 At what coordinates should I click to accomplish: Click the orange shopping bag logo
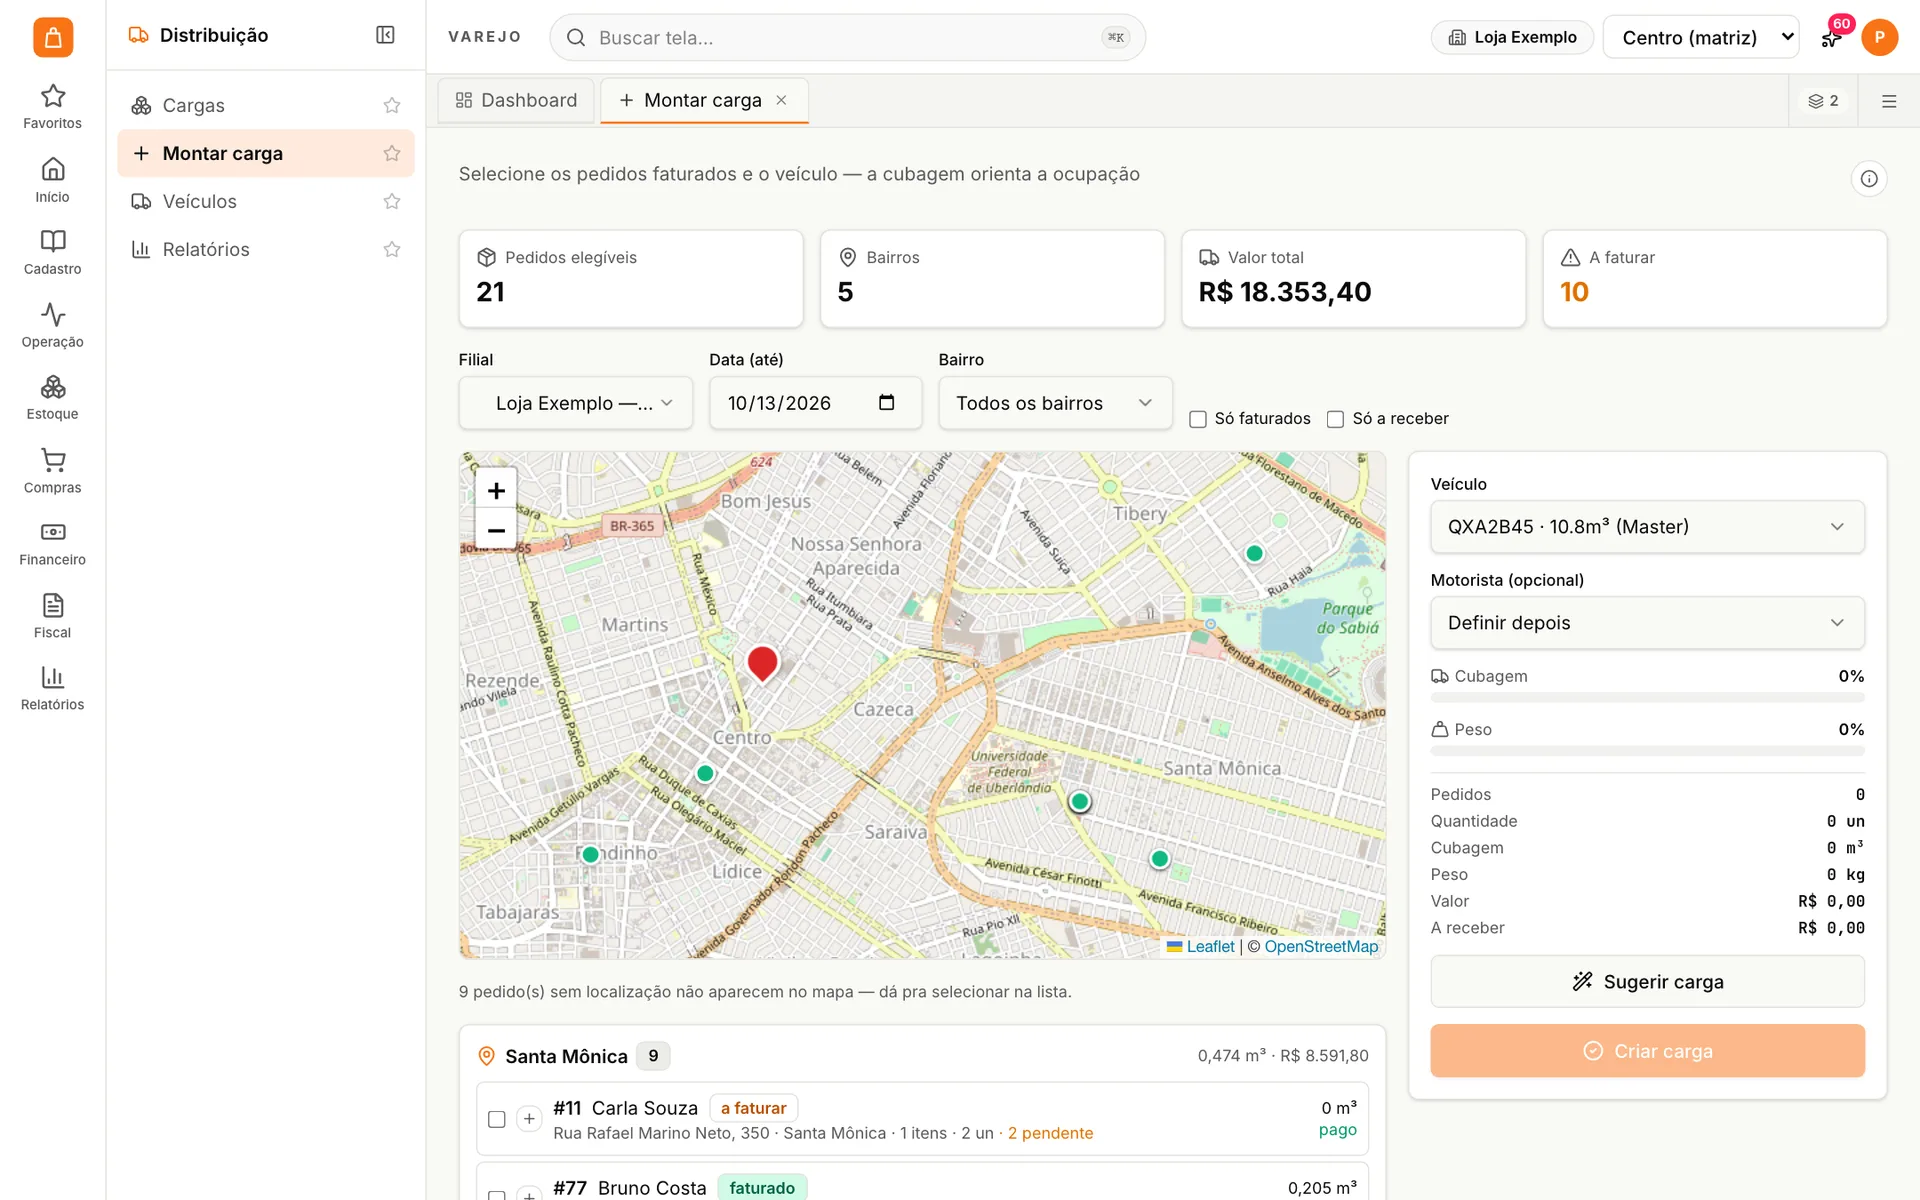tap(53, 37)
